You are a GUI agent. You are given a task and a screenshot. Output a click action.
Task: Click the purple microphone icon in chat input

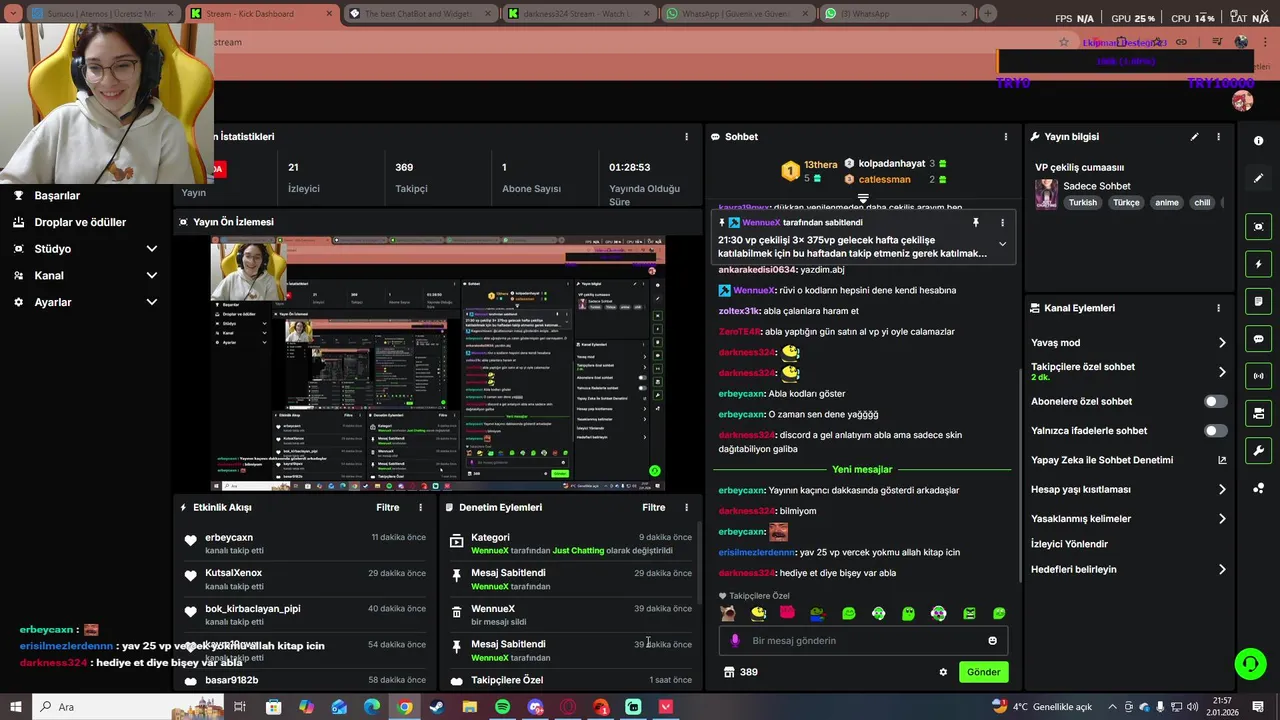pyautogui.click(x=735, y=641)
